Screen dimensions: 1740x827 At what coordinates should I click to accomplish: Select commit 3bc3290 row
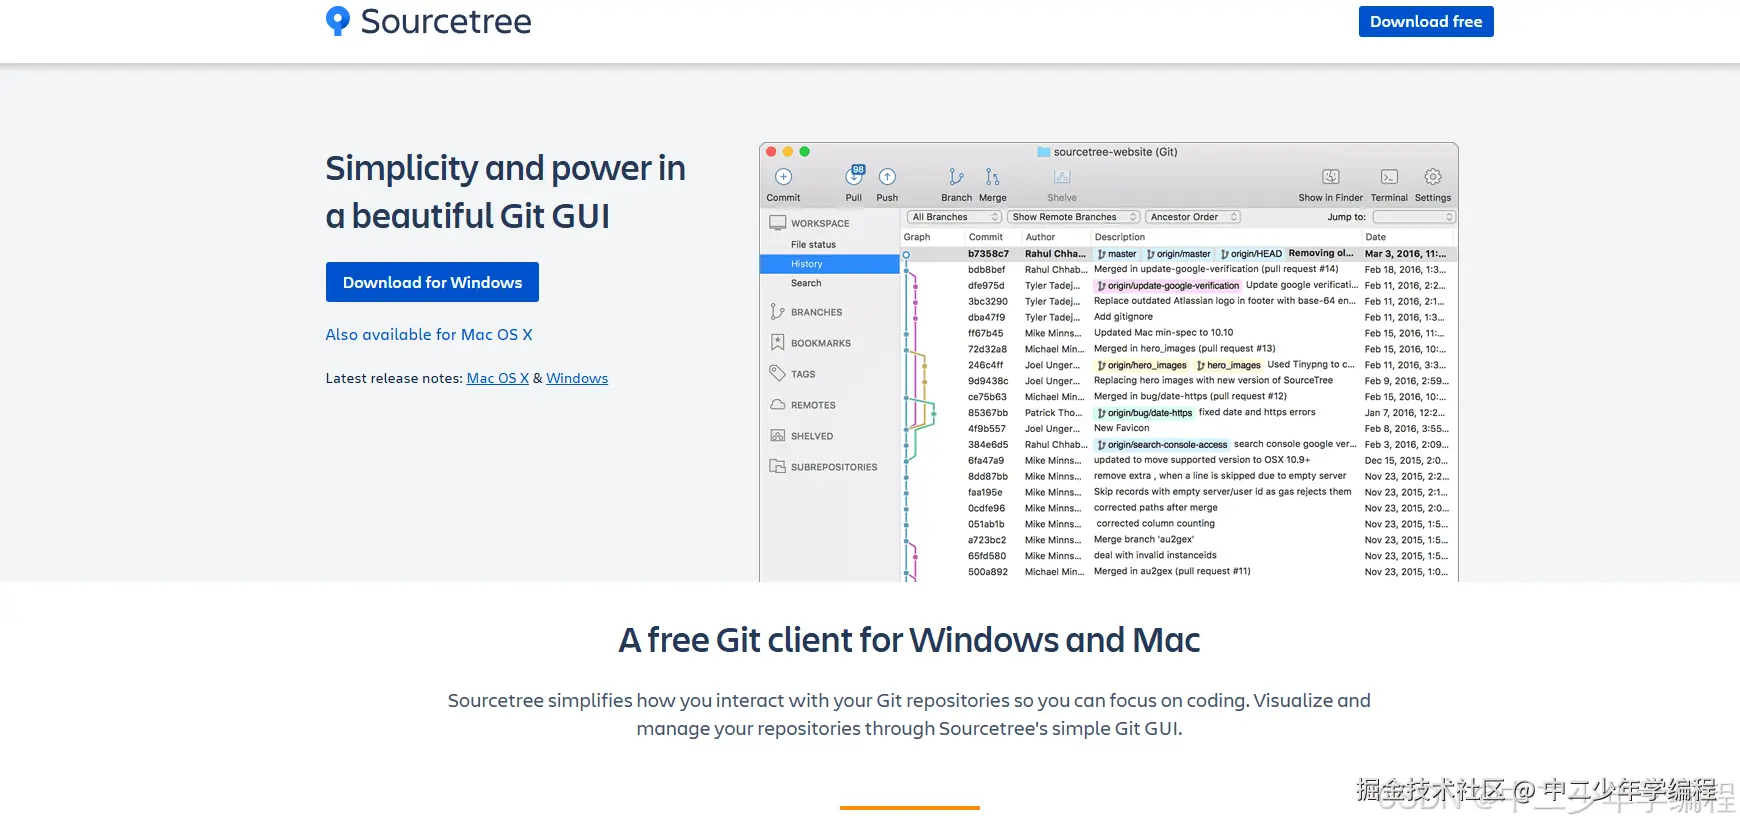click(x=1179, y=301)
